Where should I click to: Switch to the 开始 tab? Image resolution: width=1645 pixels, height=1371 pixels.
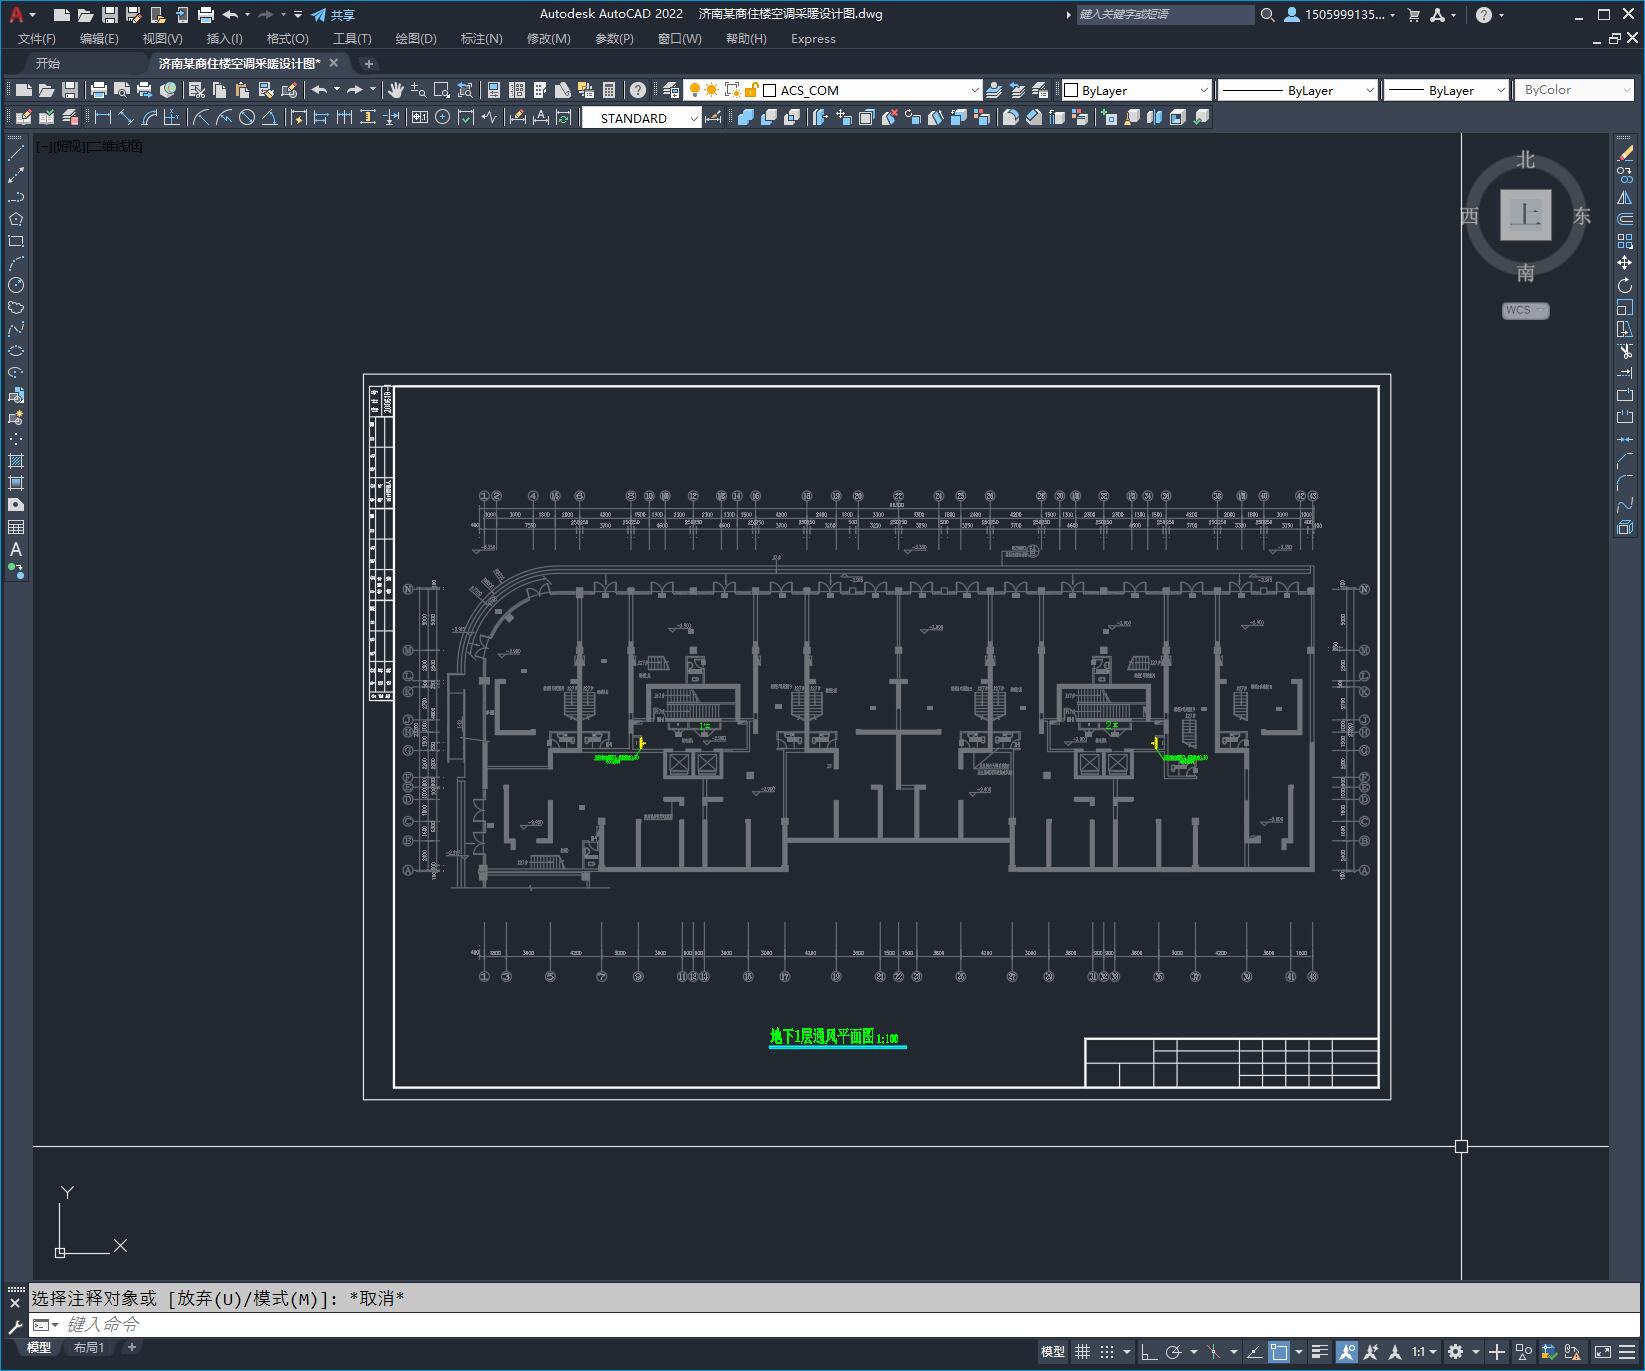(47, 63)
